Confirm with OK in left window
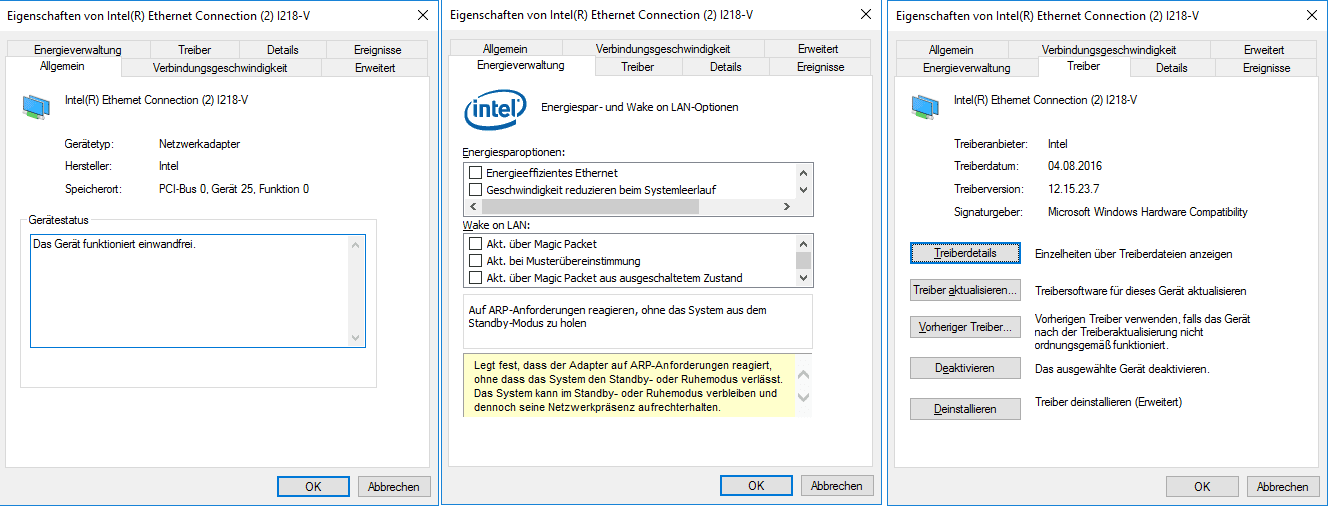Screen dimensions: 1328x506 313,487
